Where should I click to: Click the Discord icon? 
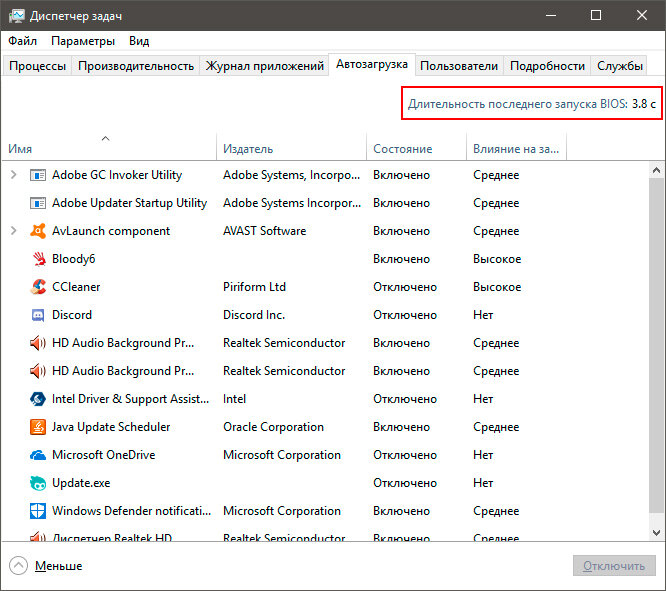tap(38, 315)
